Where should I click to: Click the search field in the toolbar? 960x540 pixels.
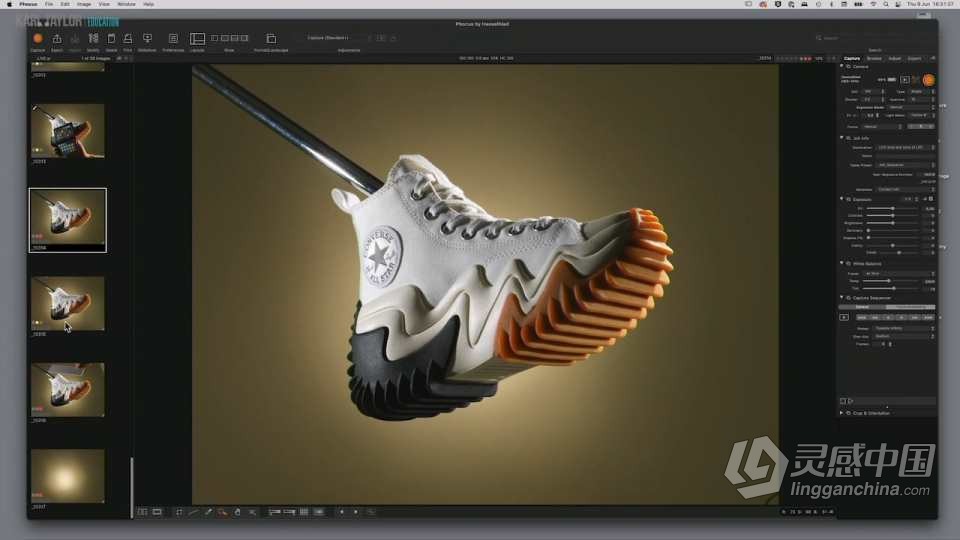[874, 38]
